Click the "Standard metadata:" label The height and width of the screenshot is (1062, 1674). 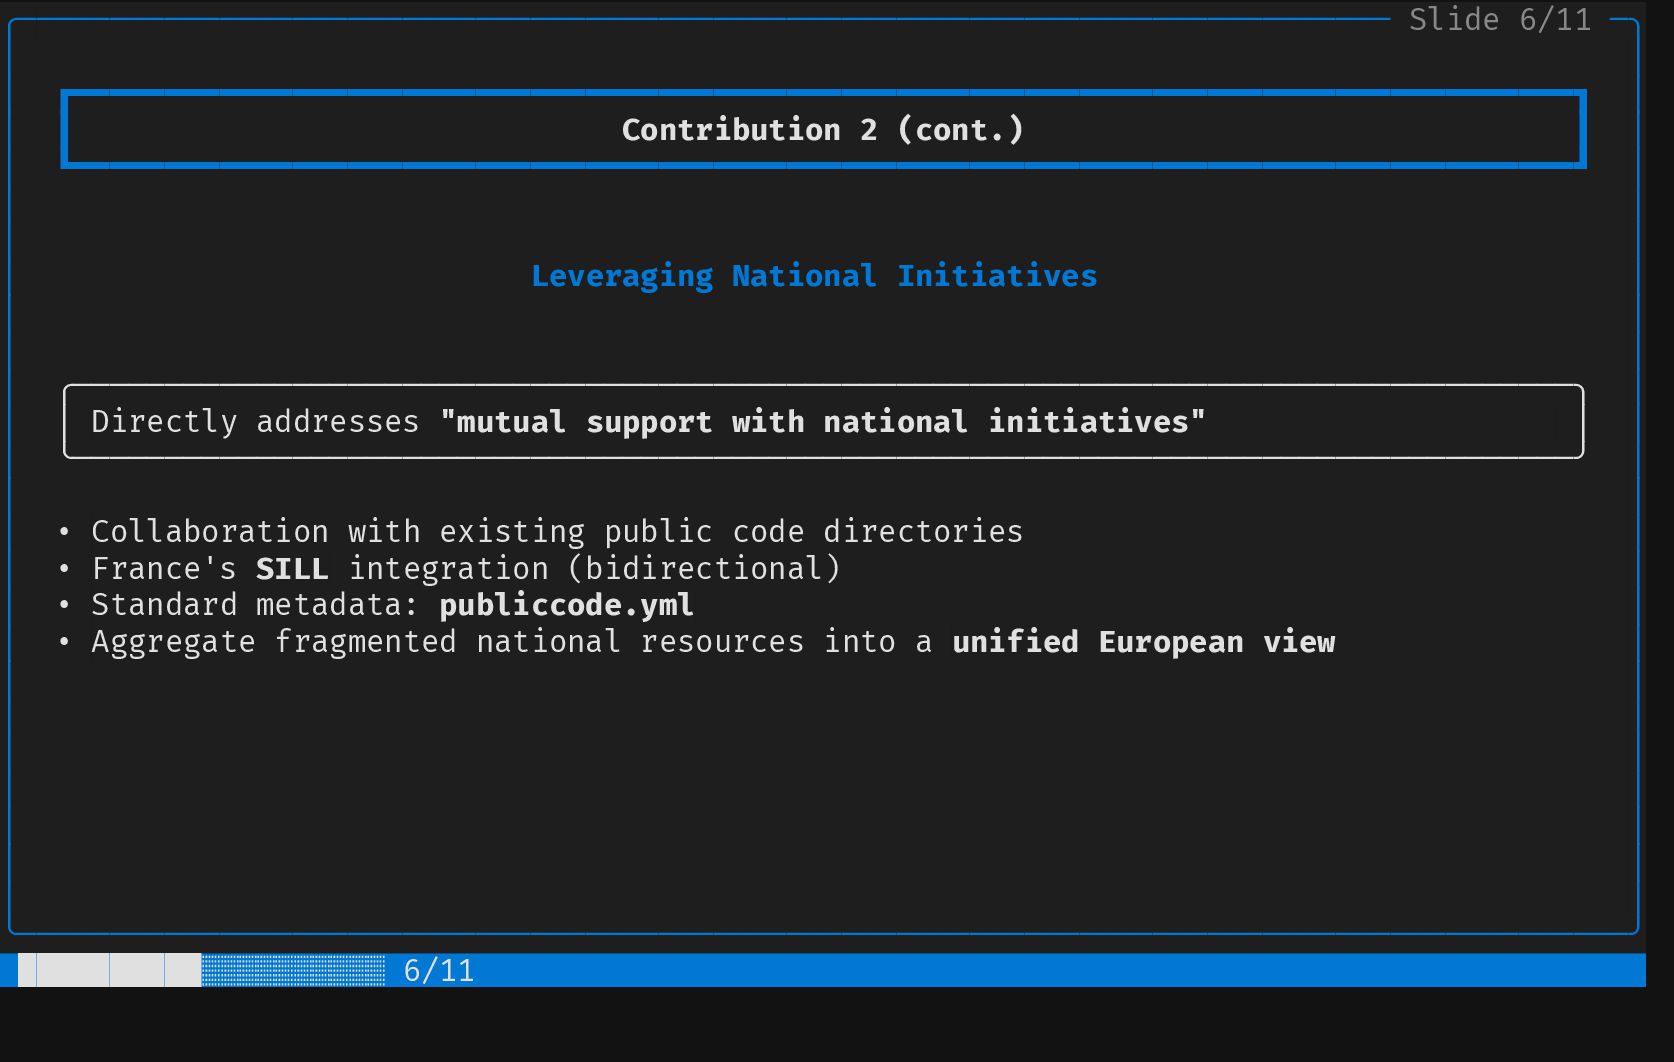point(255,605)
